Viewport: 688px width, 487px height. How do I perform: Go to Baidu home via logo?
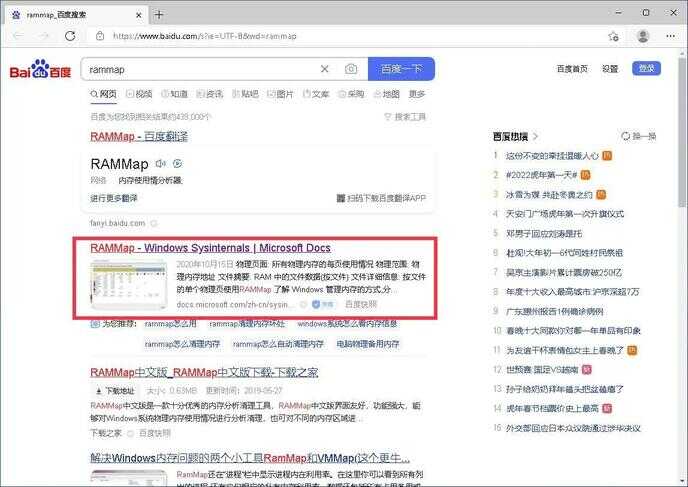40,69
